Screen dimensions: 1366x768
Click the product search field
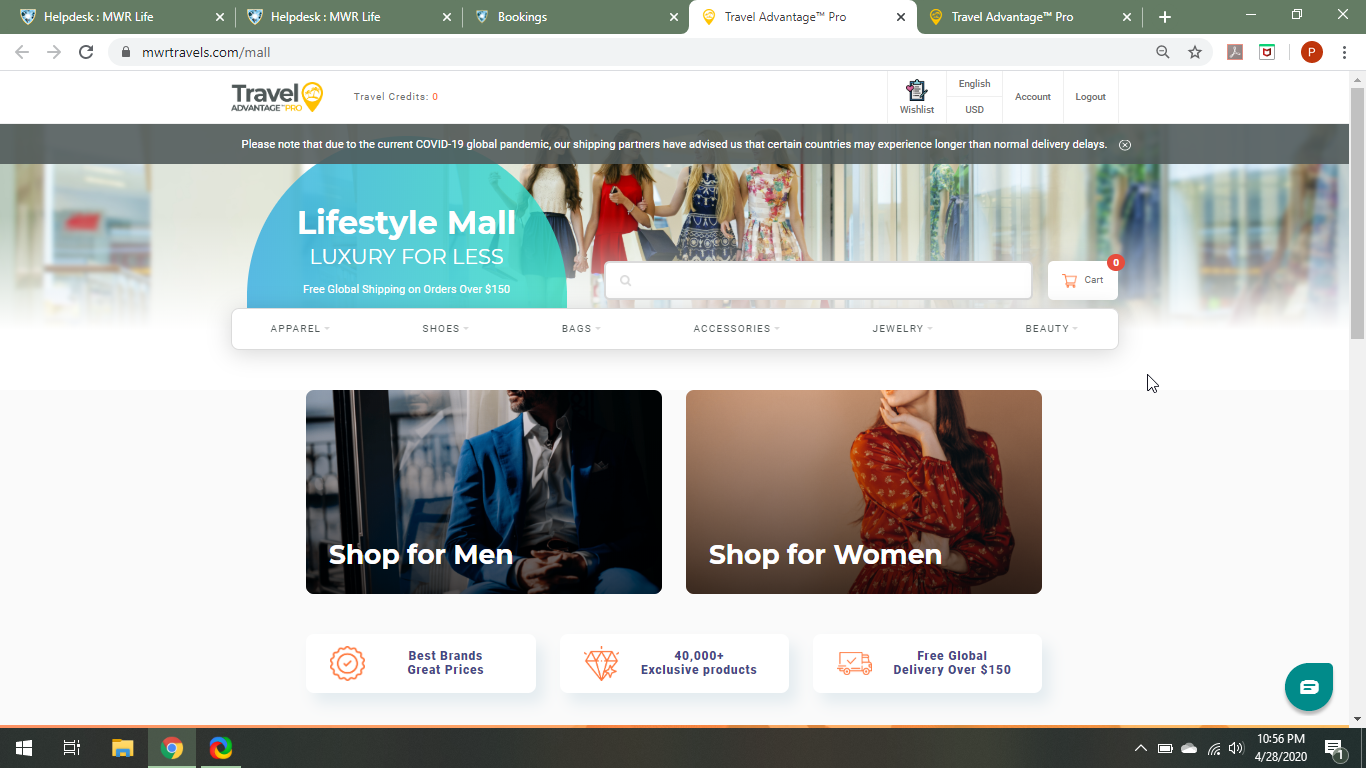818,281
